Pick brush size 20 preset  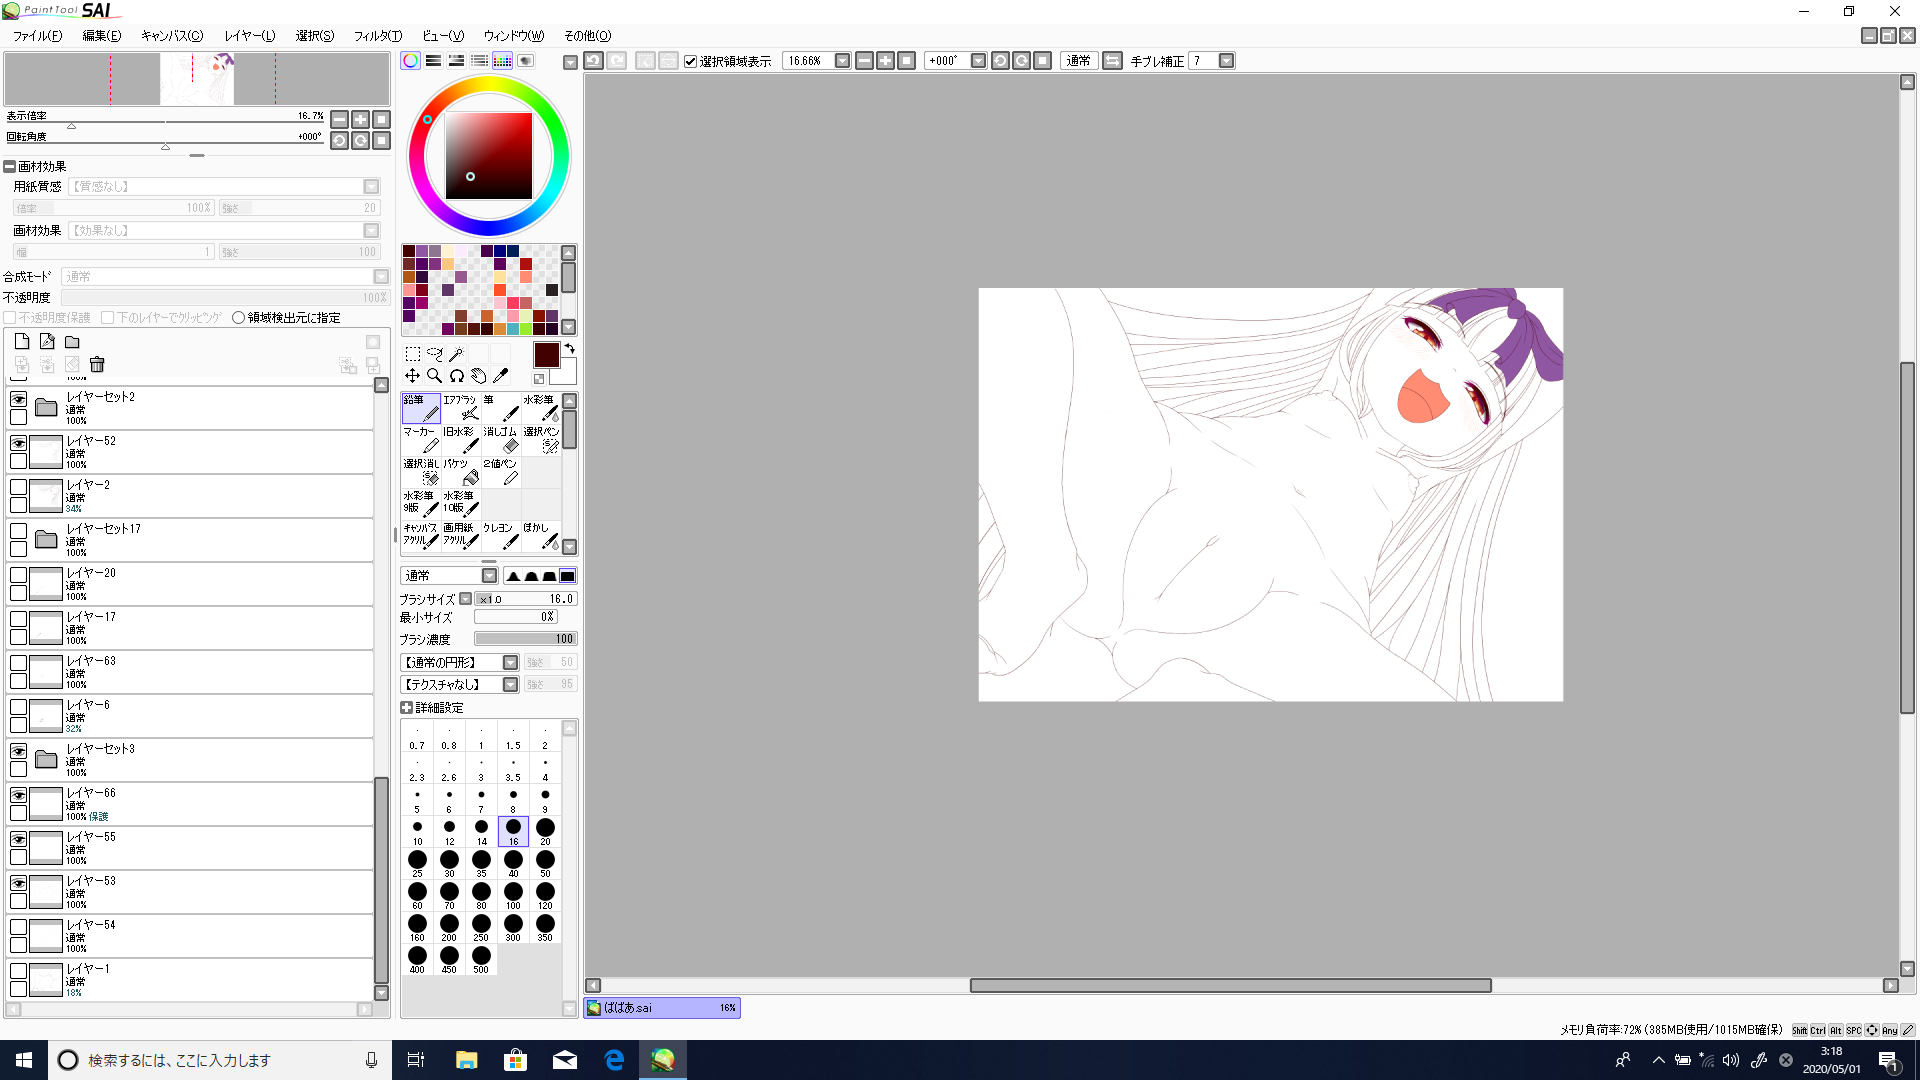[x=545, y=832]
